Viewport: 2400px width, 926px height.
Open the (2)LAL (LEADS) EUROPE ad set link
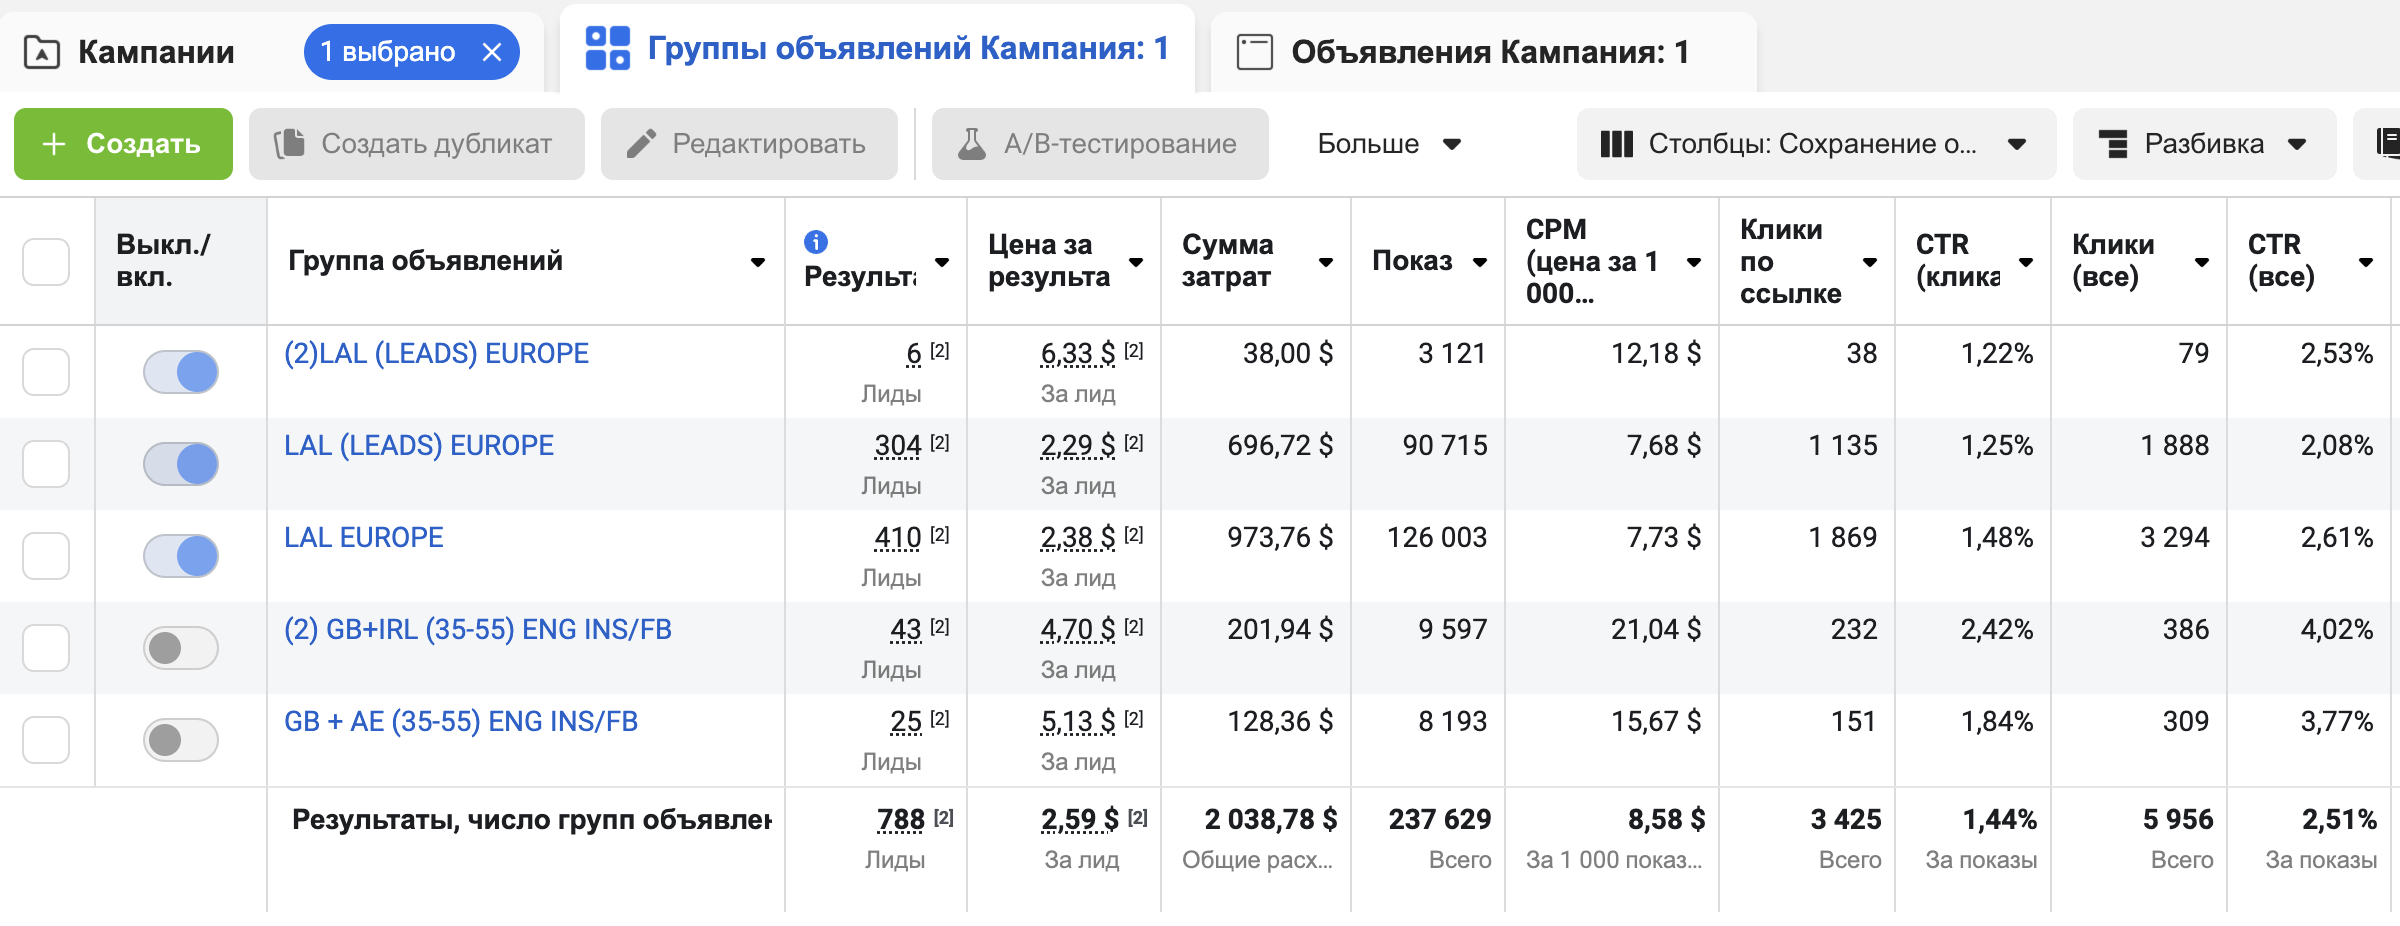point(436,354)
